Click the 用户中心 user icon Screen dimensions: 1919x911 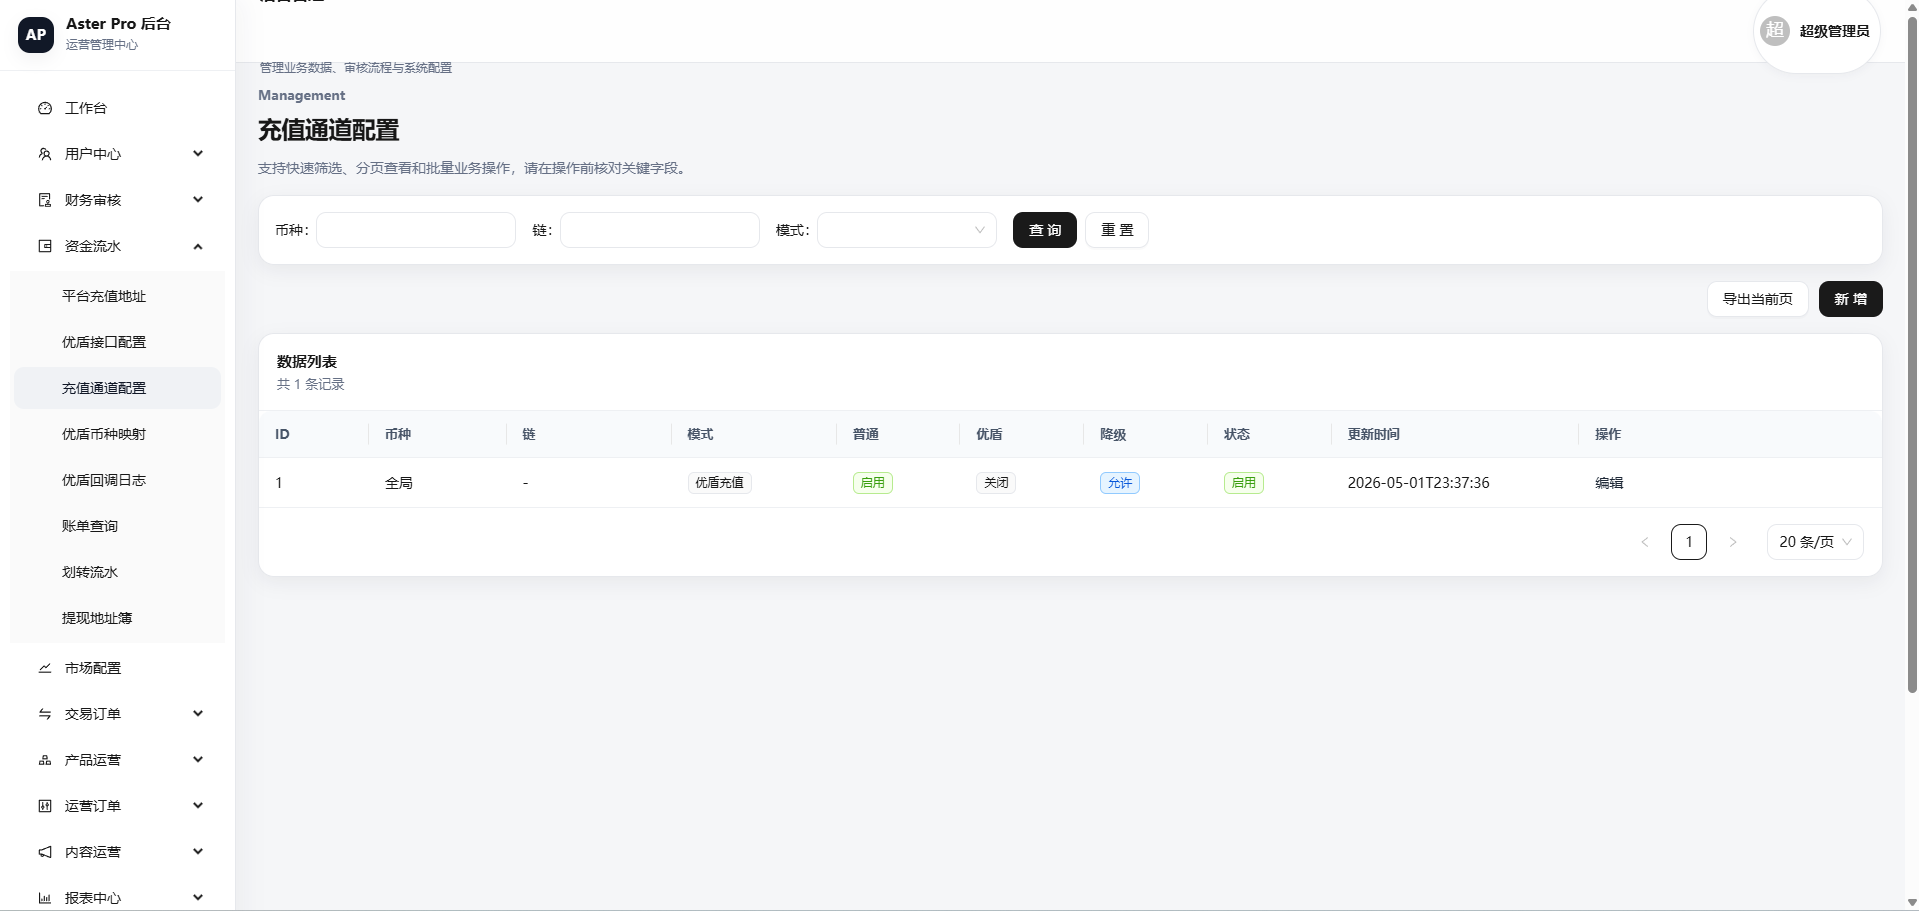pos(45,154)
